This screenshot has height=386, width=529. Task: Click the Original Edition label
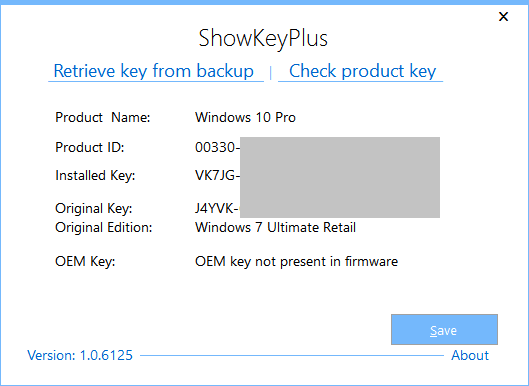click(x=104, y=227)
